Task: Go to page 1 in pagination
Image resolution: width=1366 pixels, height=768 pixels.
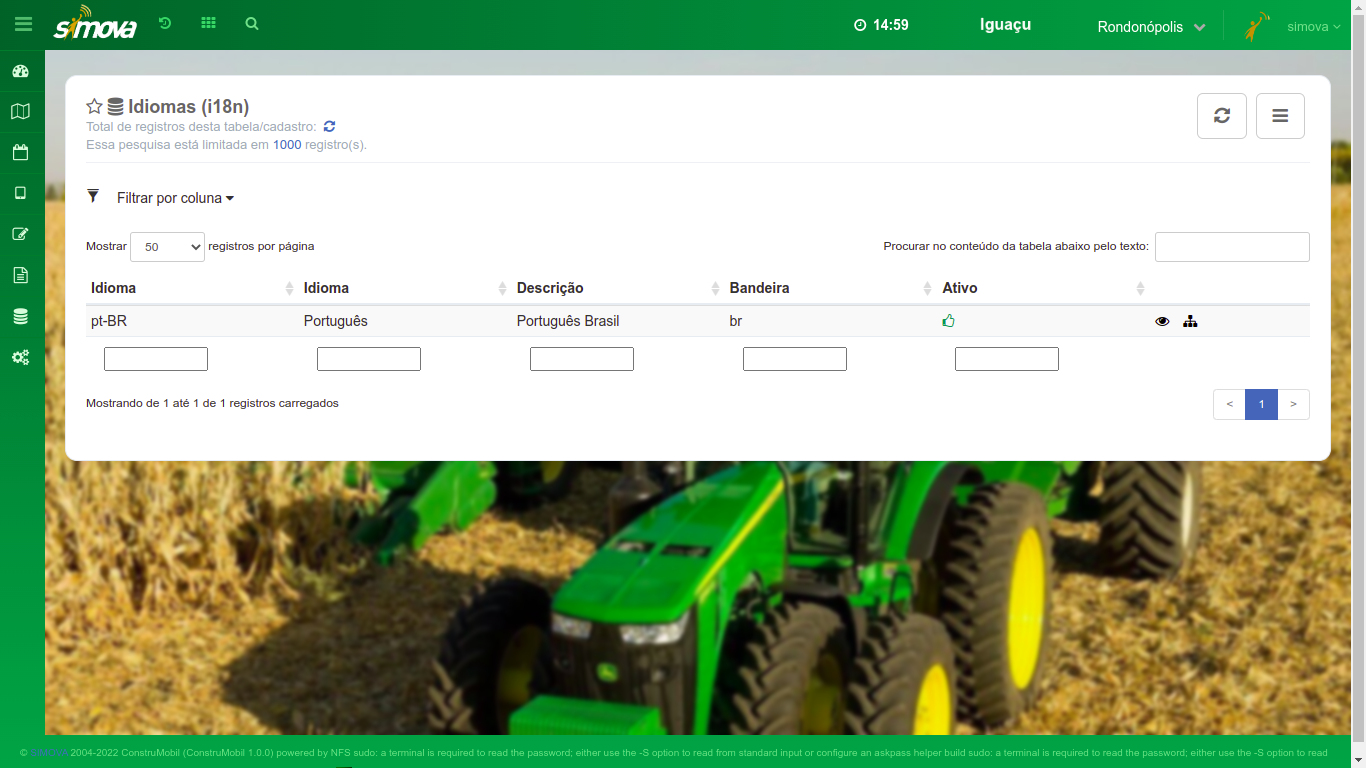Action: point(1261,404)
